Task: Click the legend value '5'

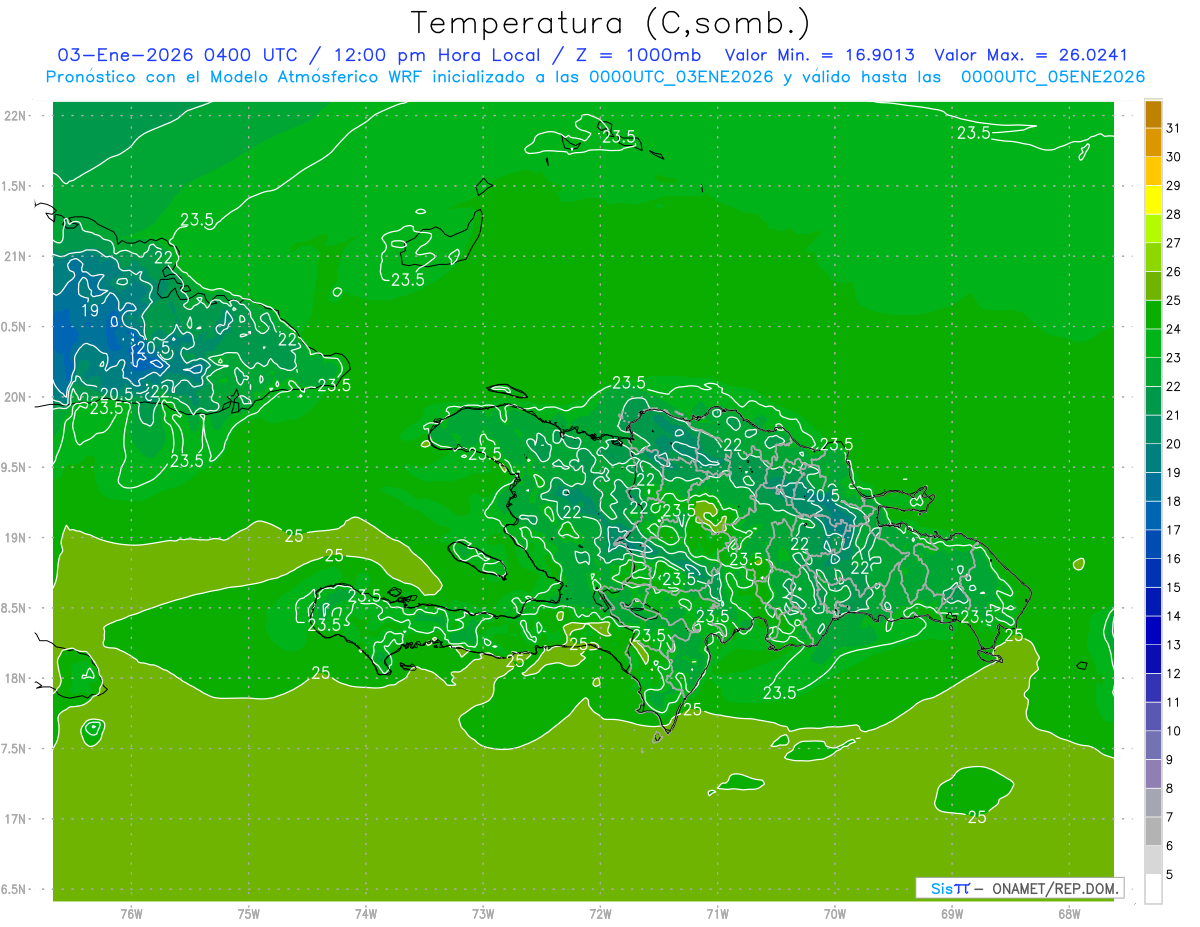Action: coord(1170,874)
